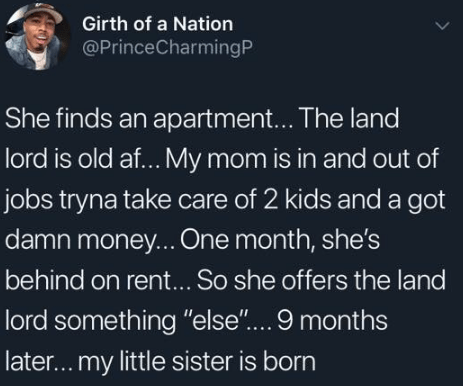The width and height of the screenshot is (463, 386).
Task: Open the author's profile picture
Action: (37, 36)
